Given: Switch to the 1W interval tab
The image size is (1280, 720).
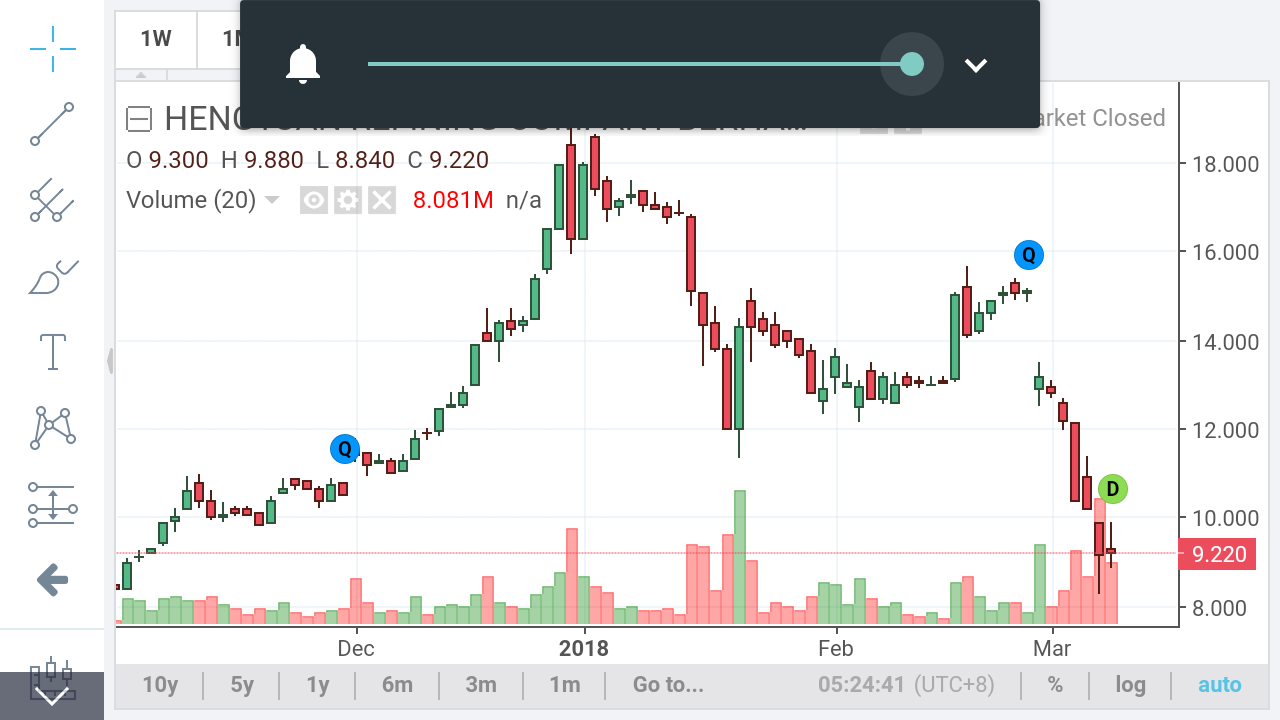Looking at the screenshot, I should pyautogui.click(x=156, y=39).
